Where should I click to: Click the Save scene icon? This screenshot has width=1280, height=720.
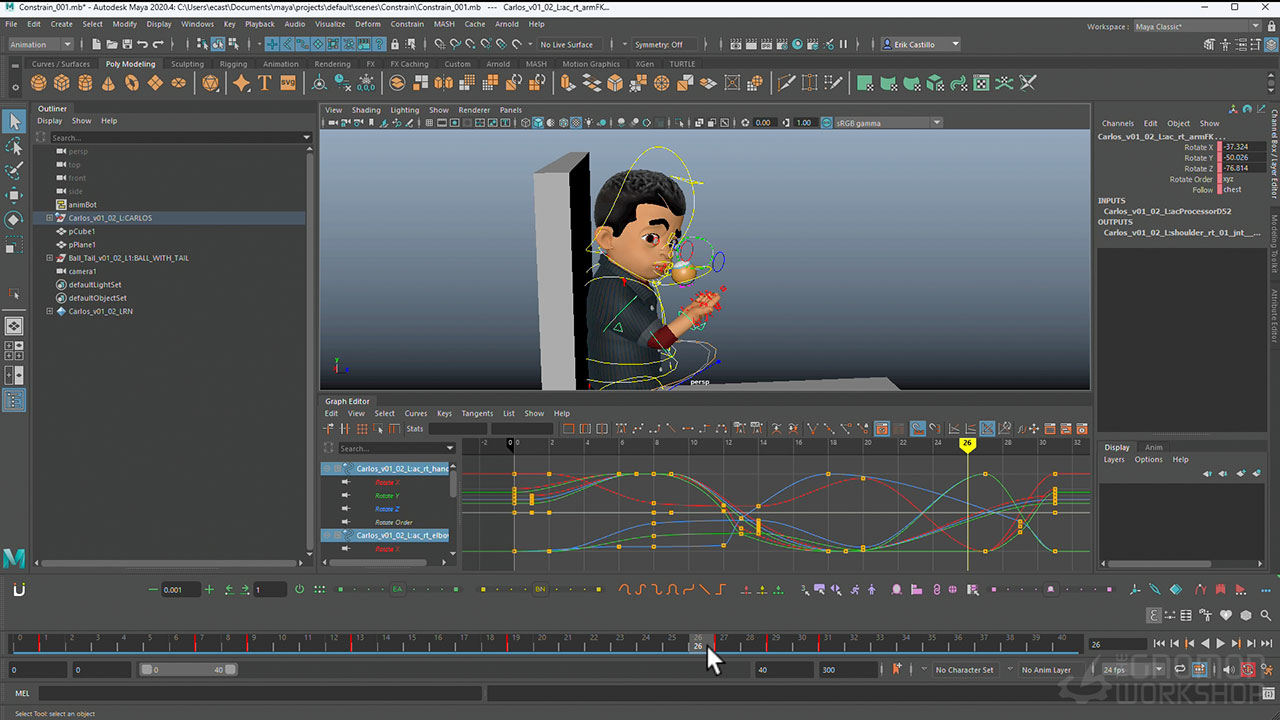pos(126,44)
